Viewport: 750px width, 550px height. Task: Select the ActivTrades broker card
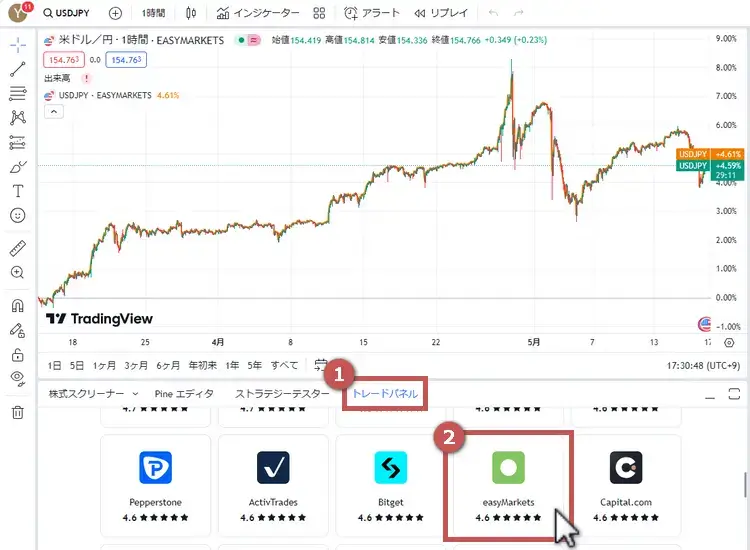(x=273, y=485)
